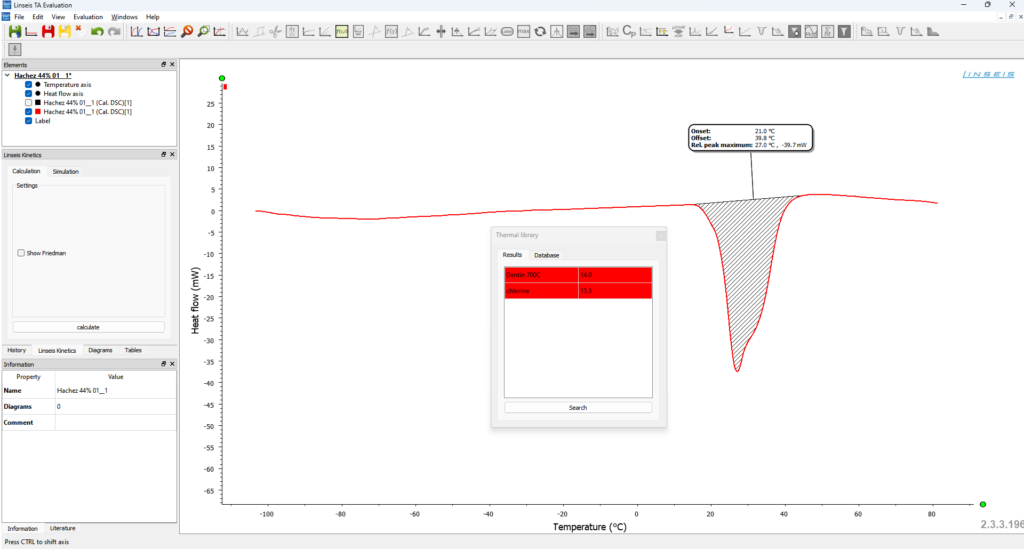The height and width of the screenshot is (550, 1024).
Task: Collapse the Hachez 44% 01_1 tree node
Action: pyautogui.click(x=8, y=75)
